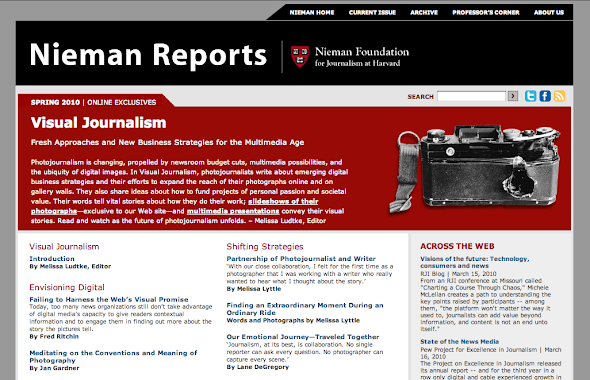
Task: Open the RSS feed icon
Action: pyautogui.click(x=559, y=96)
